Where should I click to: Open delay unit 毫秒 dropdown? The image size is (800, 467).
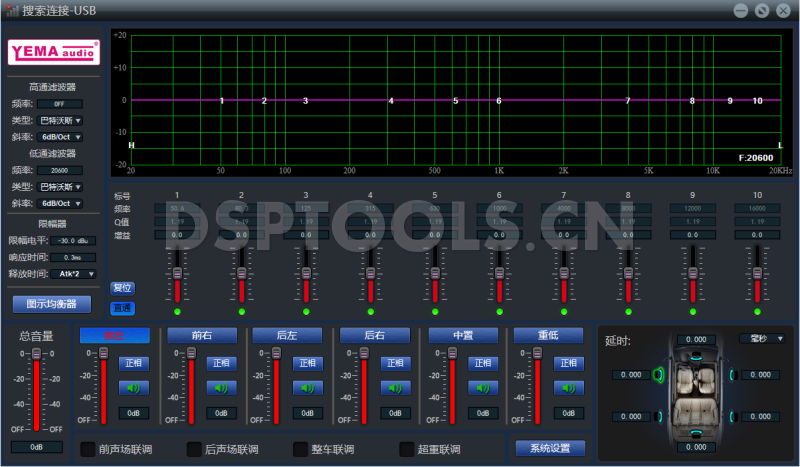tap(762, 339)
